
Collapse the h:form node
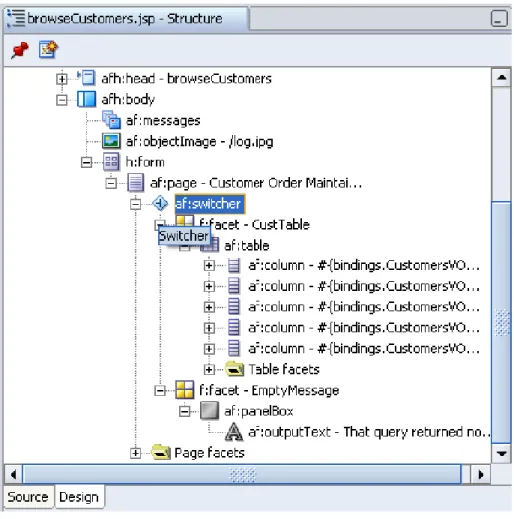click(86, 162)
